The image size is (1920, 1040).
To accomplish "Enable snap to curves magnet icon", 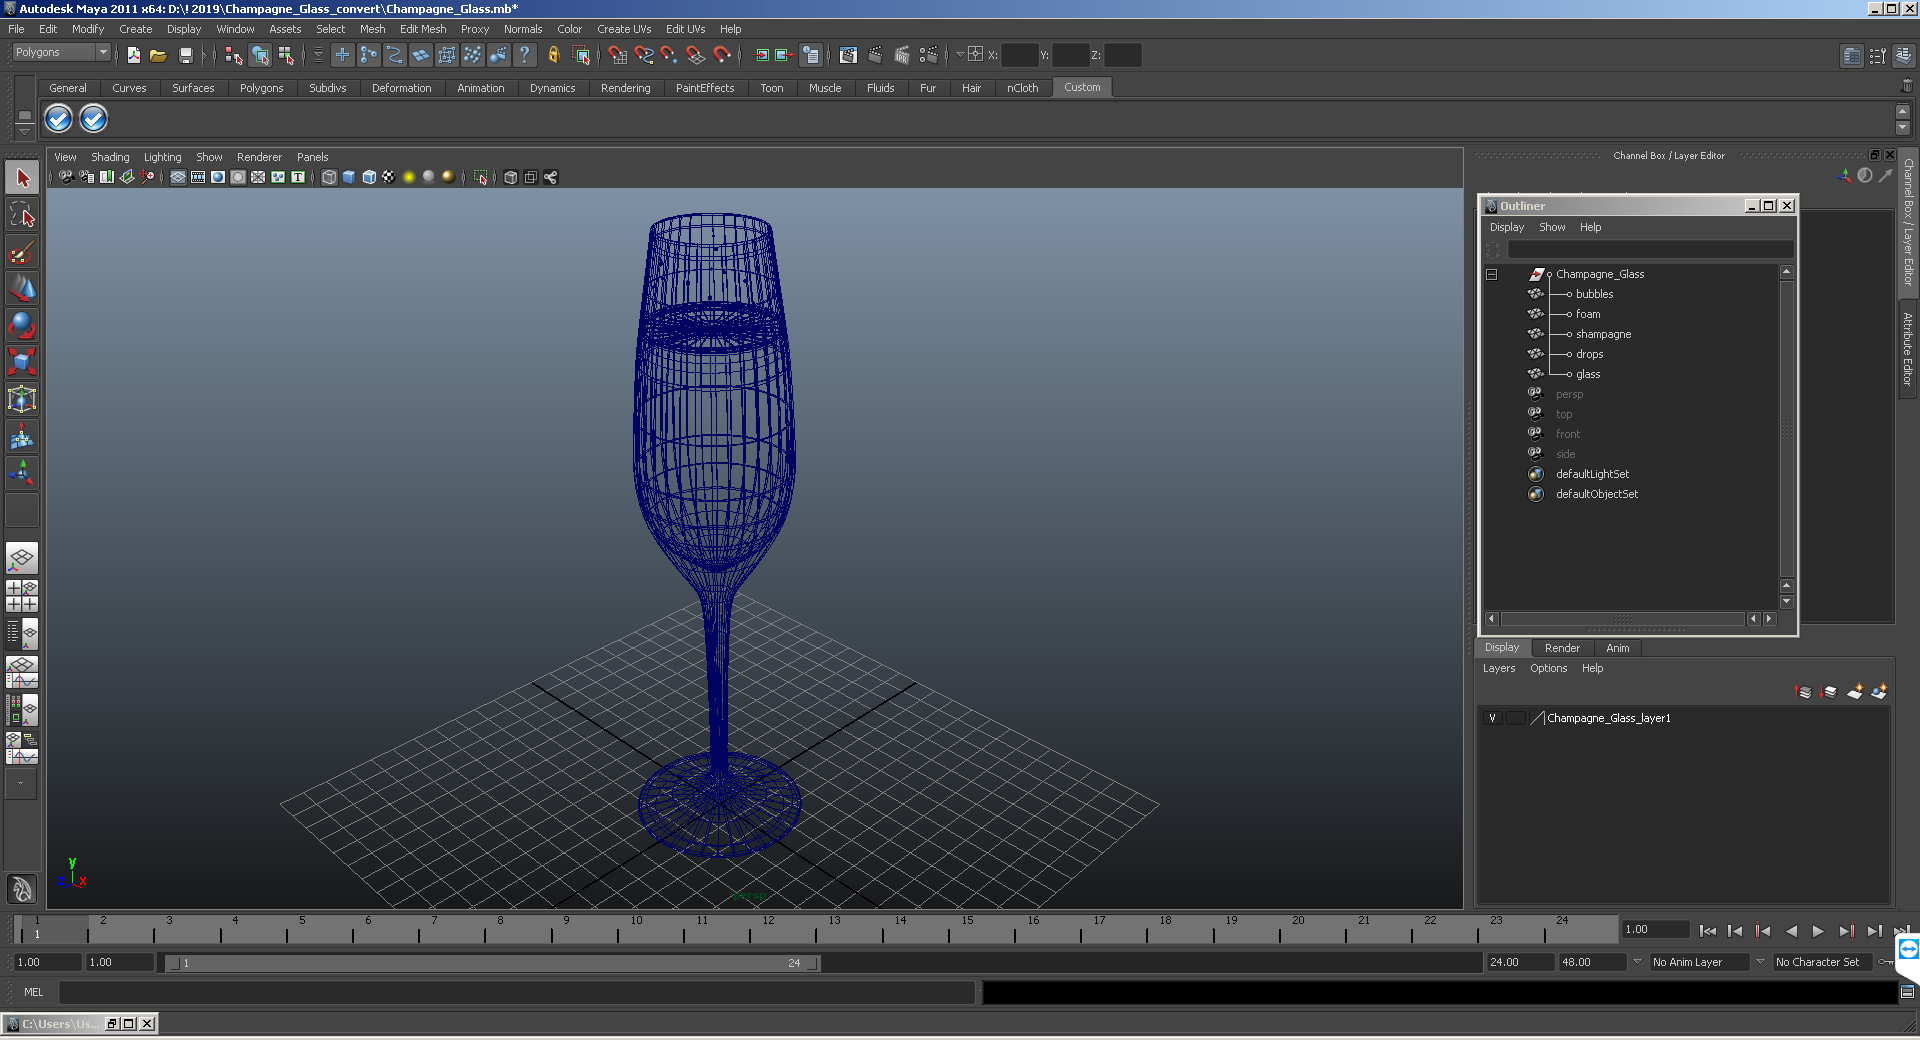I will pyautogui.click(x=644, y=55).
